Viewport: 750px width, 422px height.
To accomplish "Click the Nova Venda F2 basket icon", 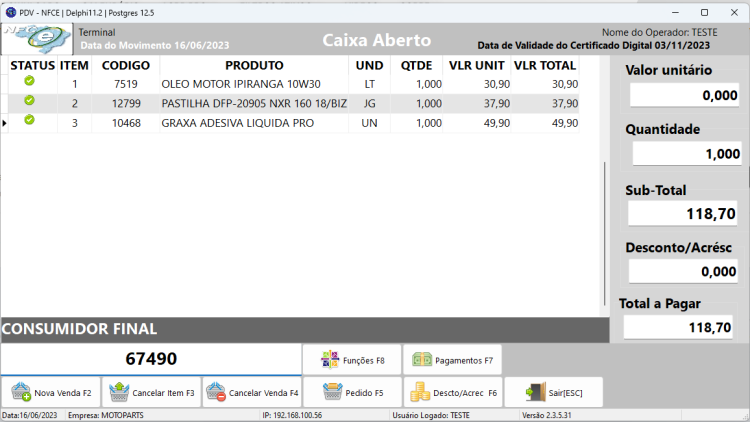I will point(21,392).
